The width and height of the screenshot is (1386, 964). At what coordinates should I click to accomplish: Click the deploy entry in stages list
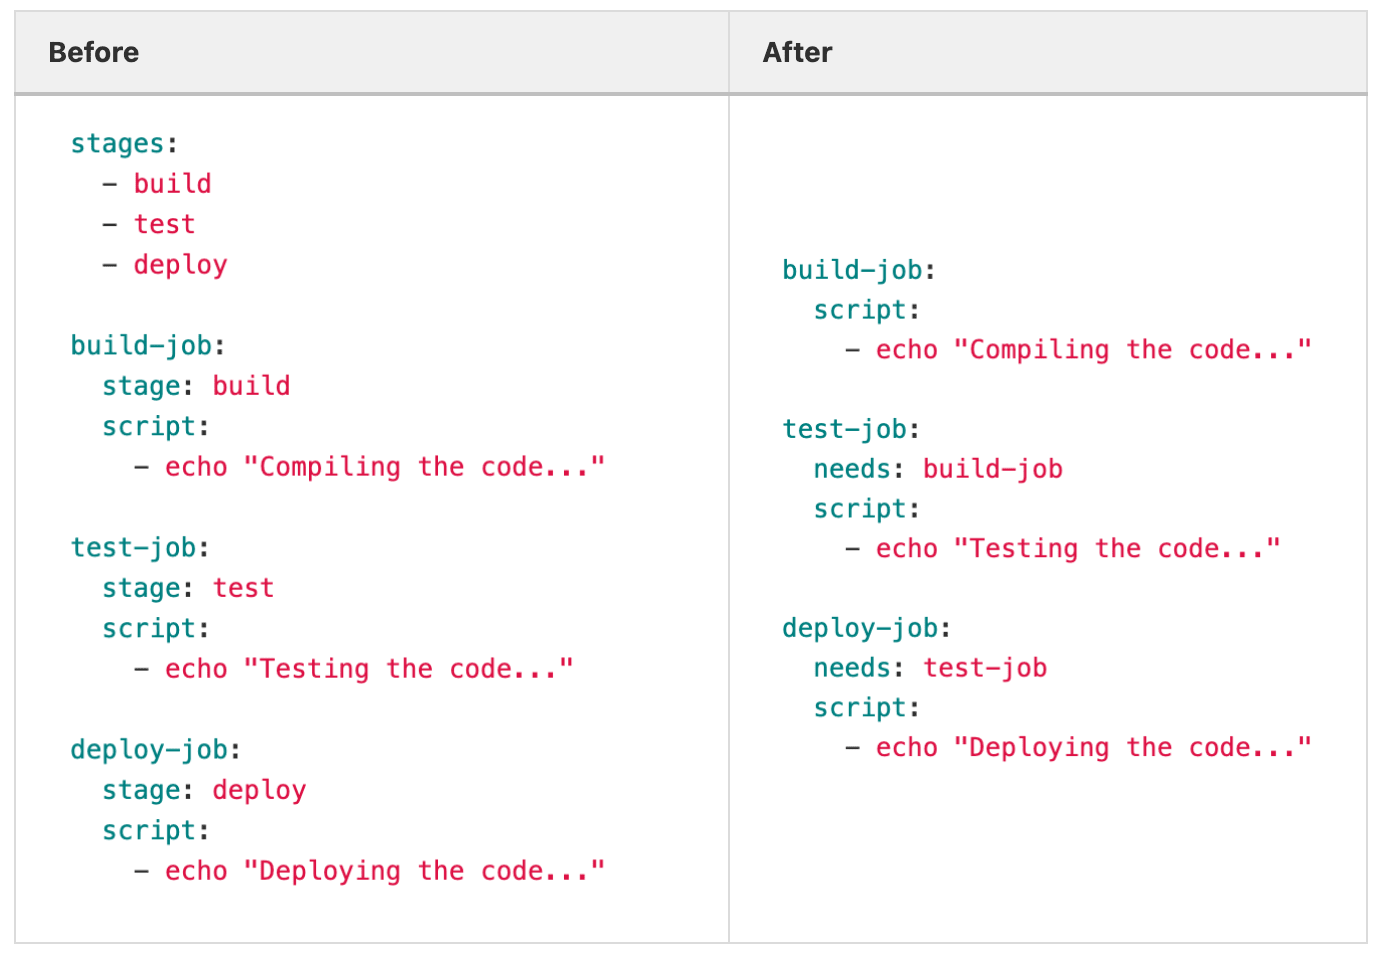tap(180, 265)
